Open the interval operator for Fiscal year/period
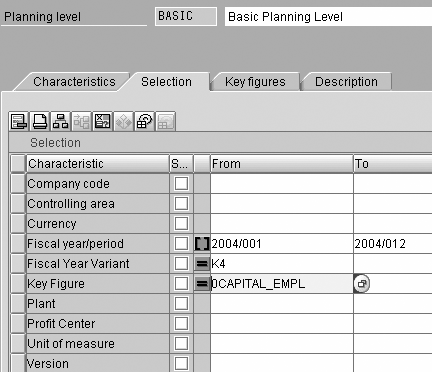The image size is (432, 372). click(202, 244)
